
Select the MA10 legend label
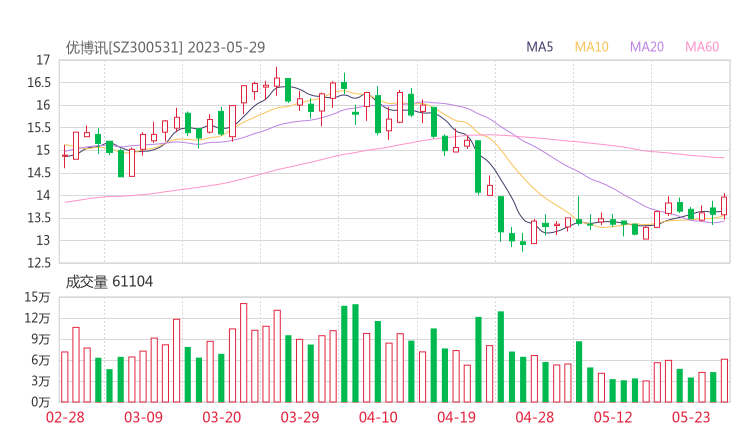pos(591,47)
